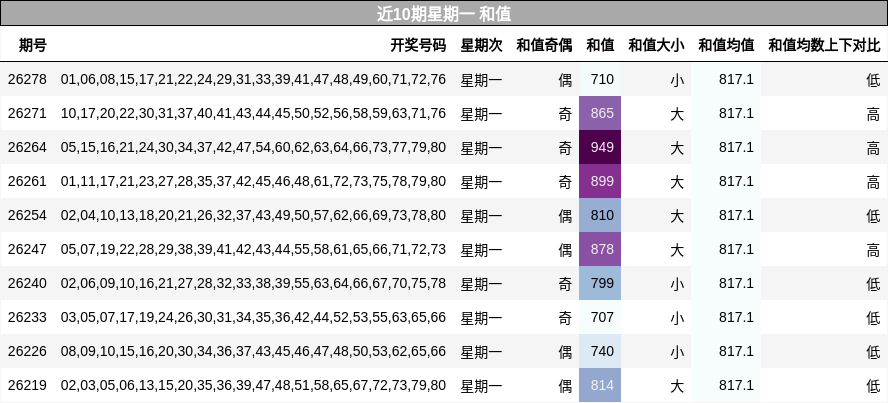Click the sum value 865

602,113
